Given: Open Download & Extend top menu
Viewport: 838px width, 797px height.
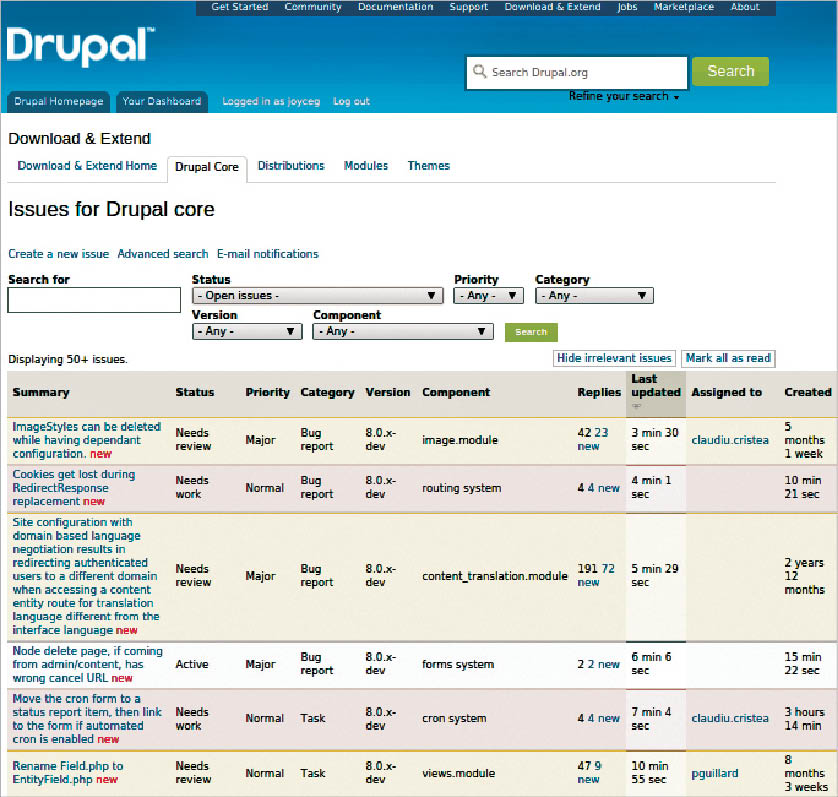Looking at the screenshot, I should click(x=553, y=7).
